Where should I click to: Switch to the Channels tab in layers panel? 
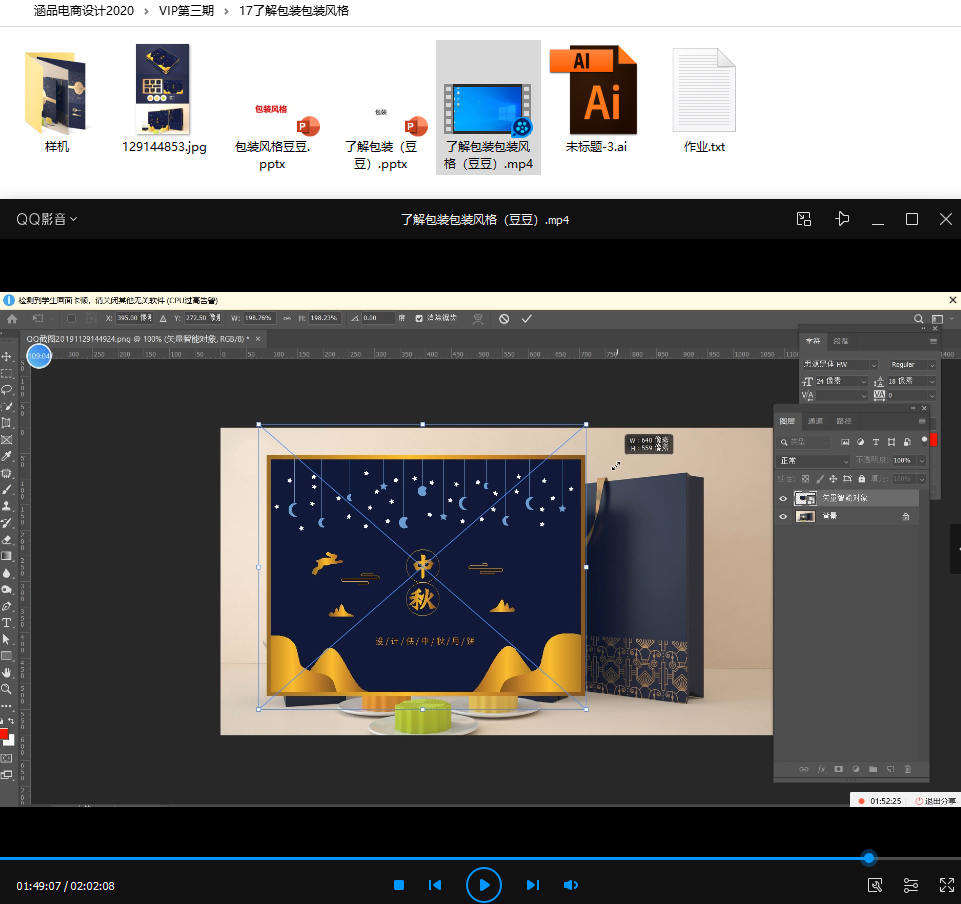816,421
